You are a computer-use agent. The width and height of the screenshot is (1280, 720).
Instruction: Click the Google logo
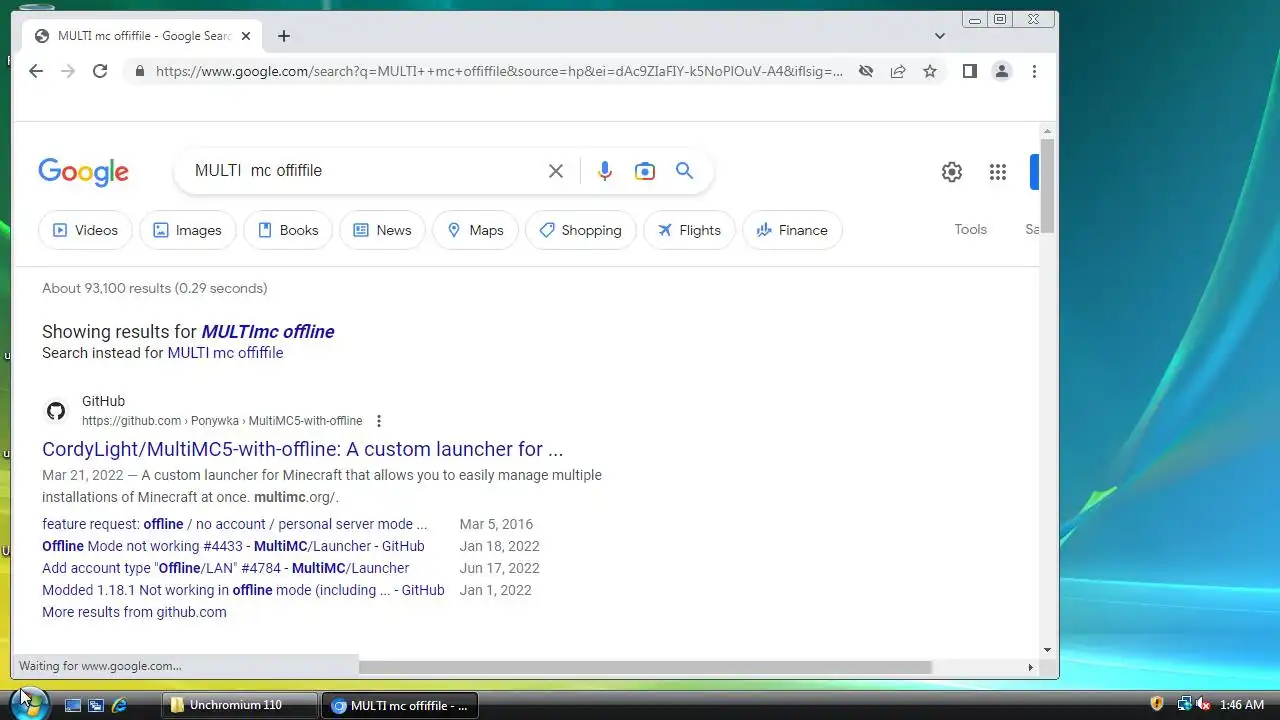pyautogui.click(x=83, y=172)
